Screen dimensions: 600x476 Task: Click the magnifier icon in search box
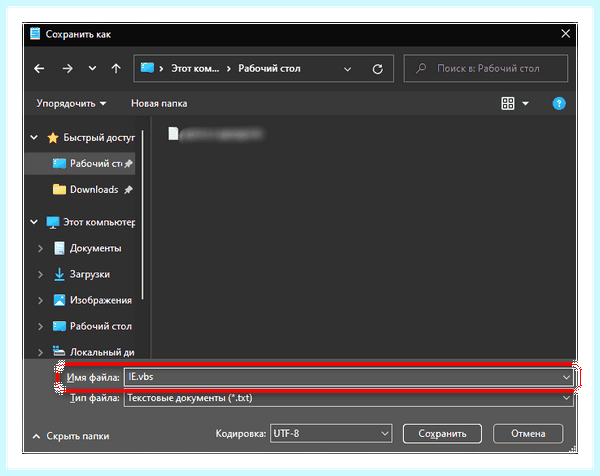(421, 68)
